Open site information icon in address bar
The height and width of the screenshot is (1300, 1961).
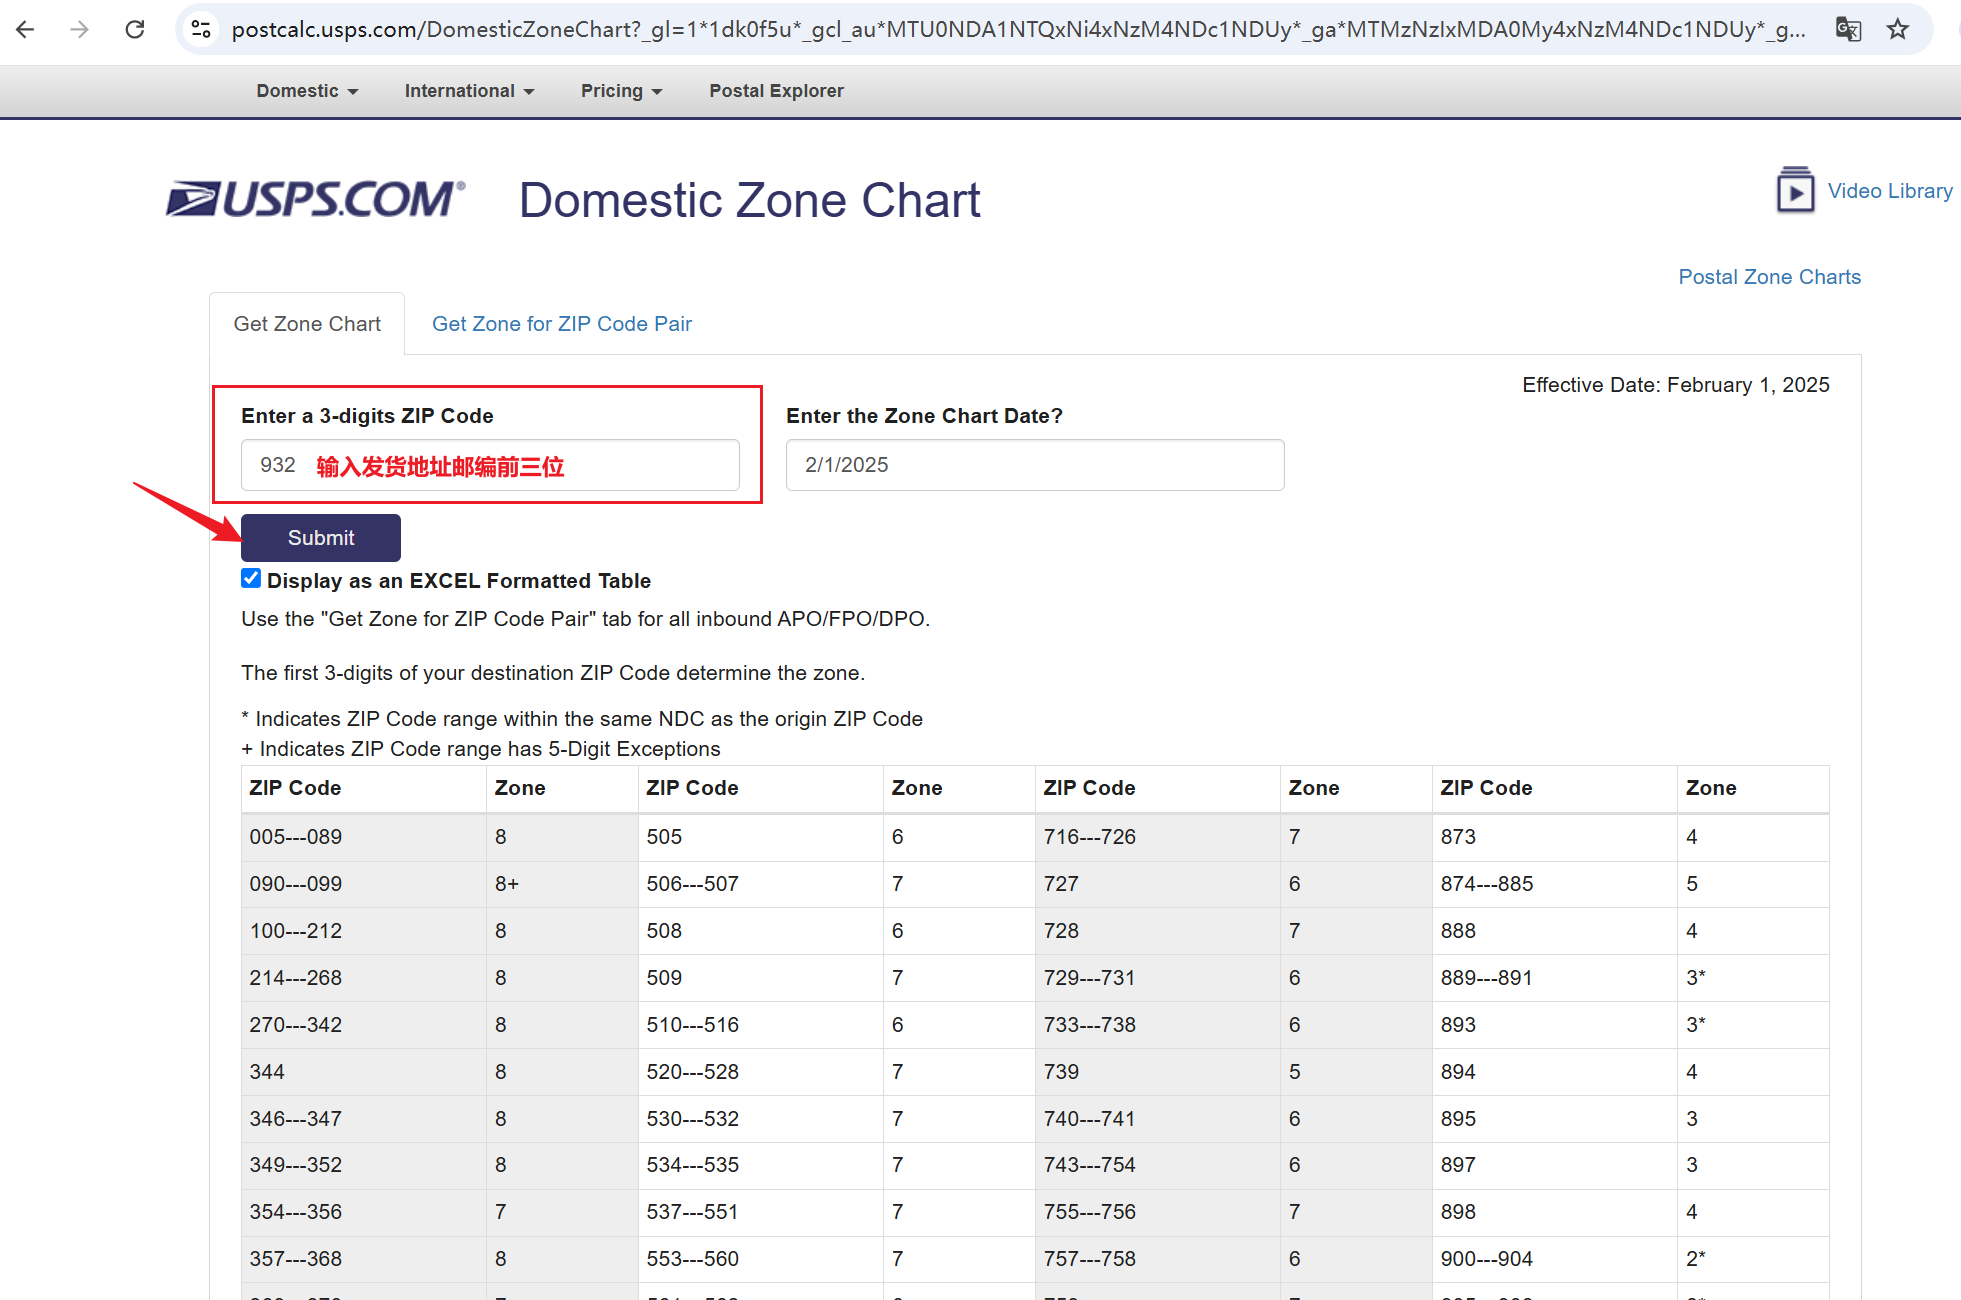pos(201,29)
